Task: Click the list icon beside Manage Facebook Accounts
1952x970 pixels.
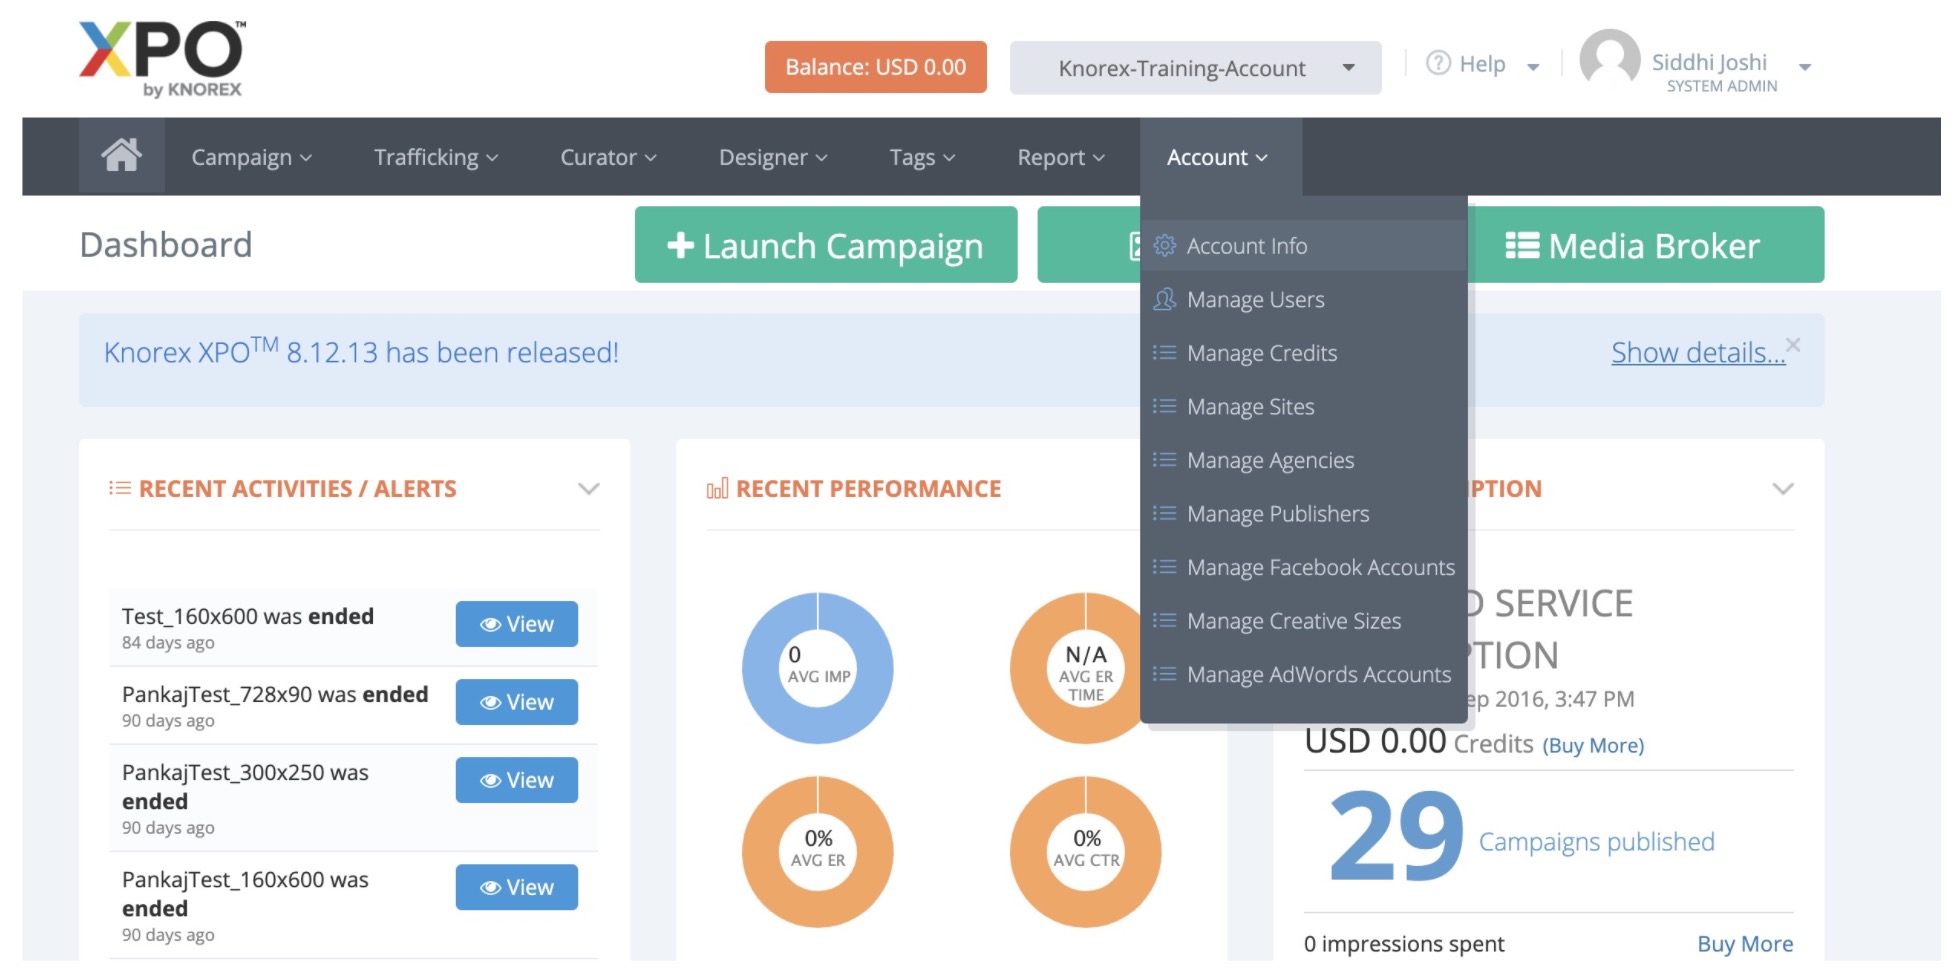Action: coord(1164,567)
